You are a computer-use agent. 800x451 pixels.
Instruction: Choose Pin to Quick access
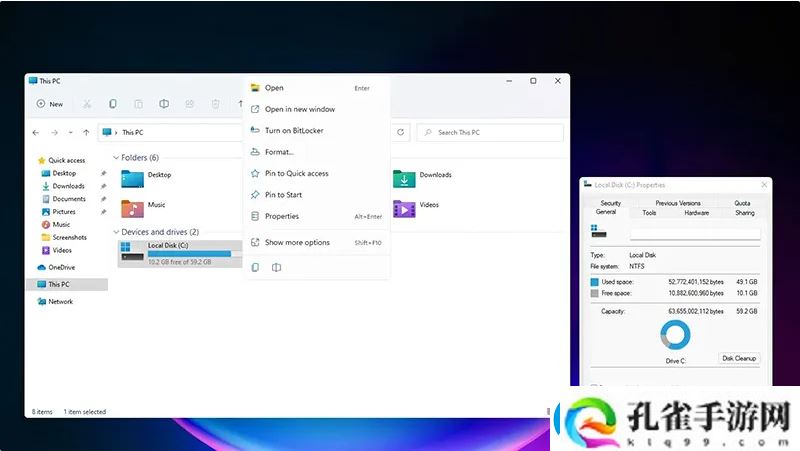pyautogui.click(x=317, y=173)
